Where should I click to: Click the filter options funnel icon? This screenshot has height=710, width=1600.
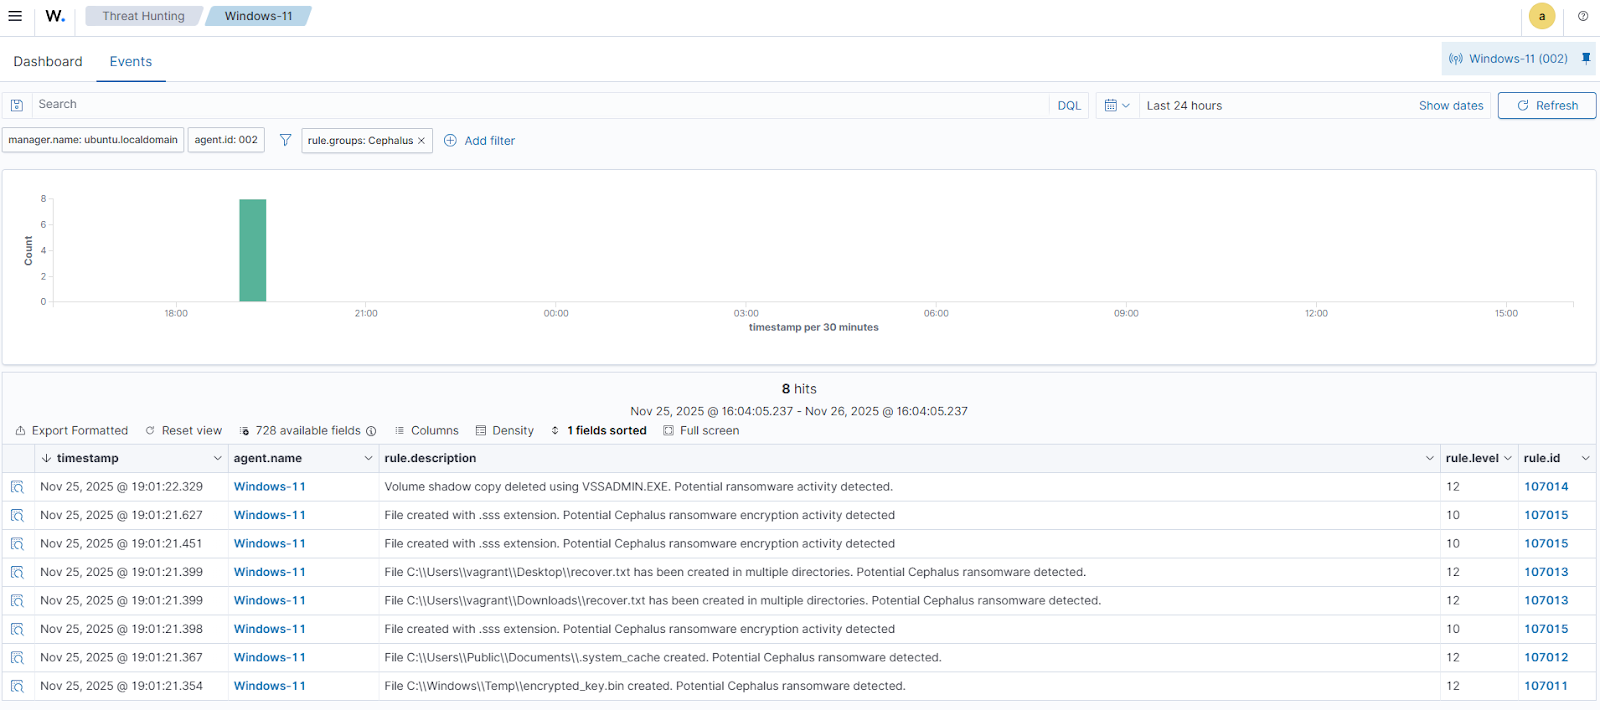pos(285,141)
